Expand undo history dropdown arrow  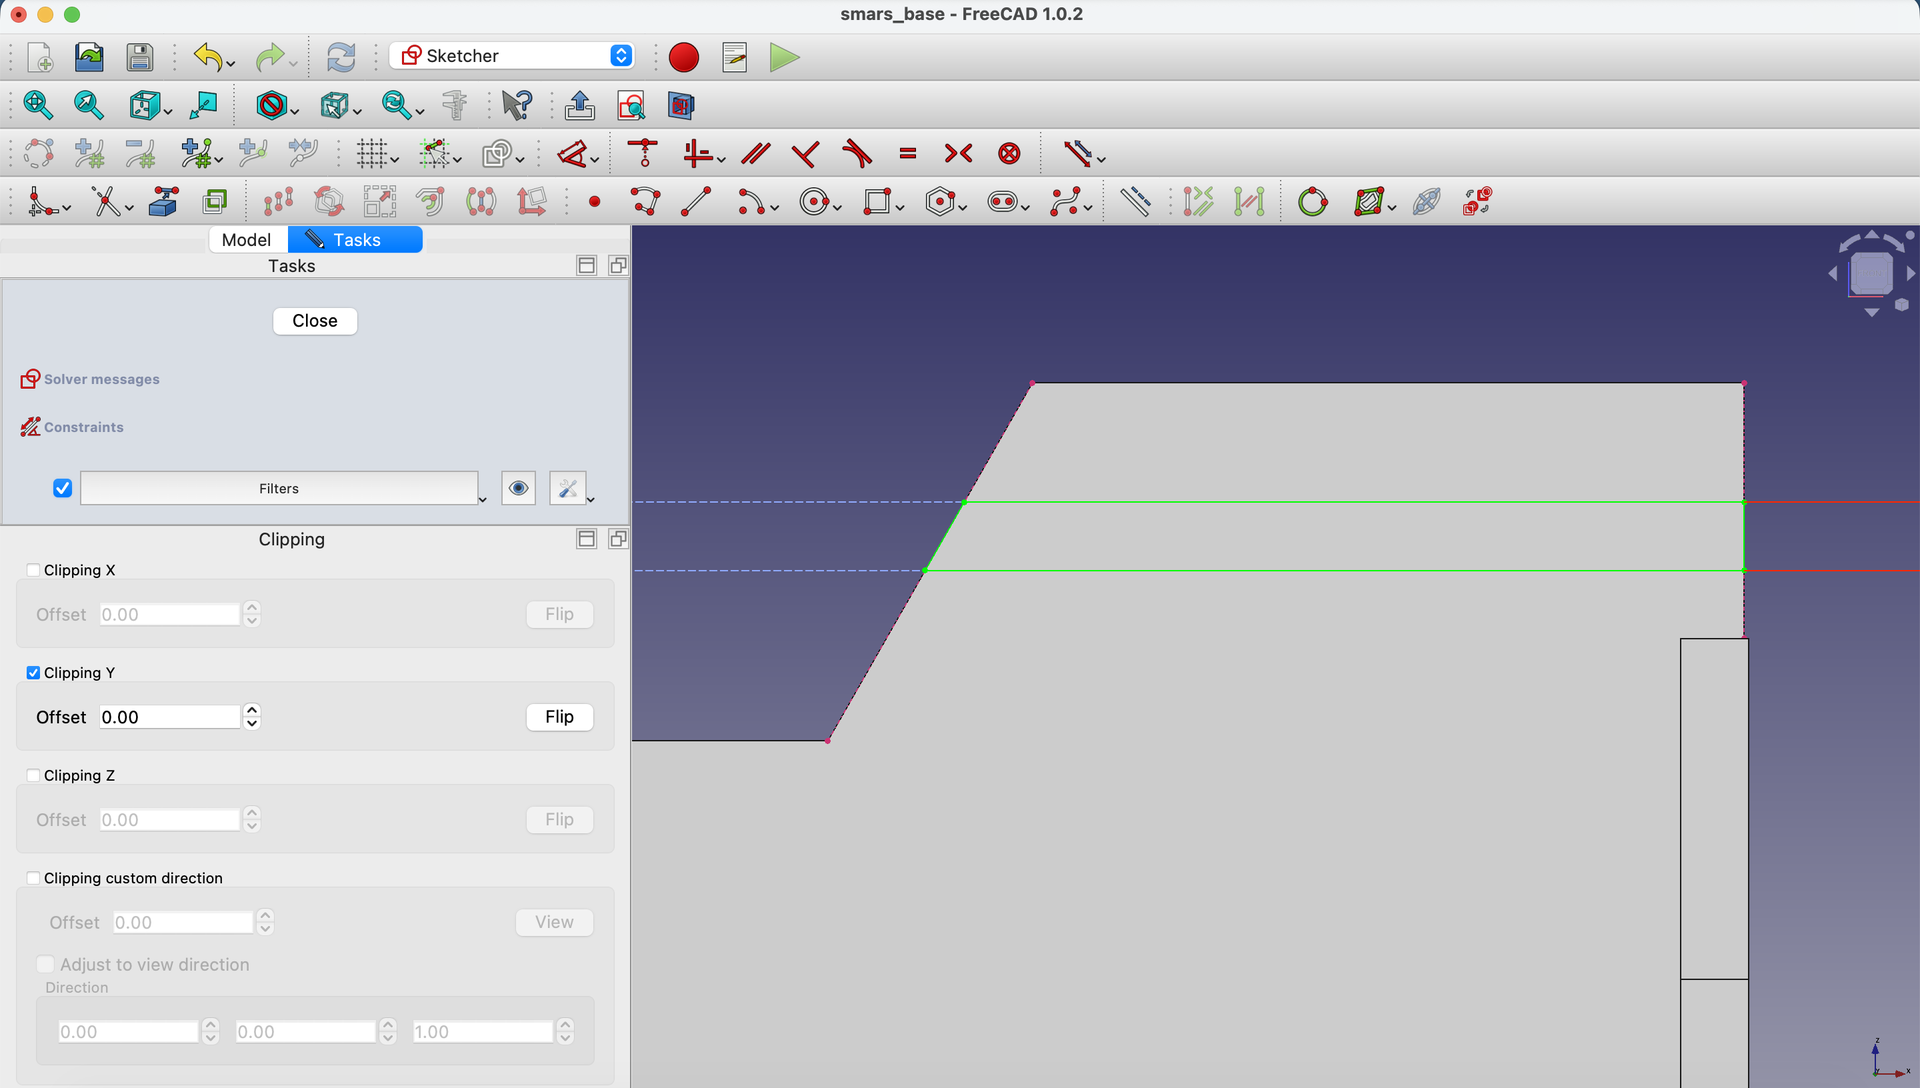(x=231, y=65)
